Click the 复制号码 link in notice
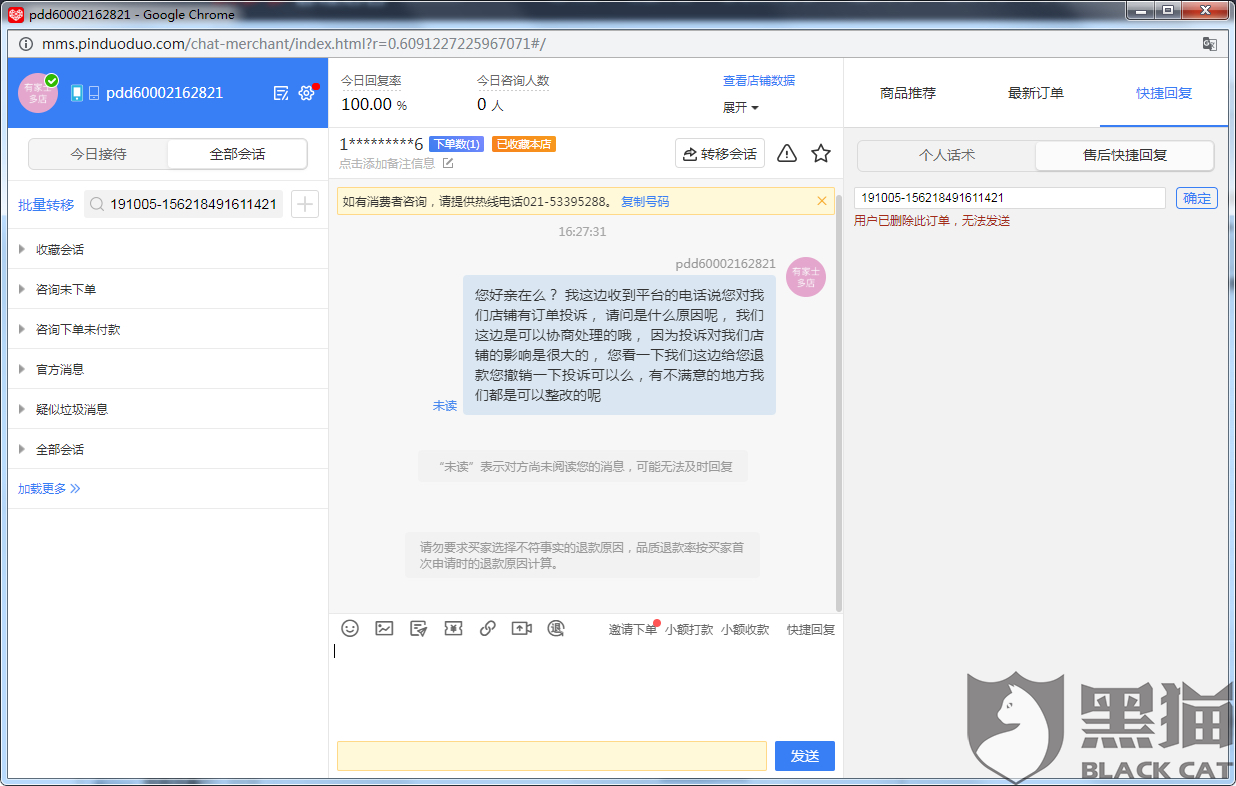 645,201
